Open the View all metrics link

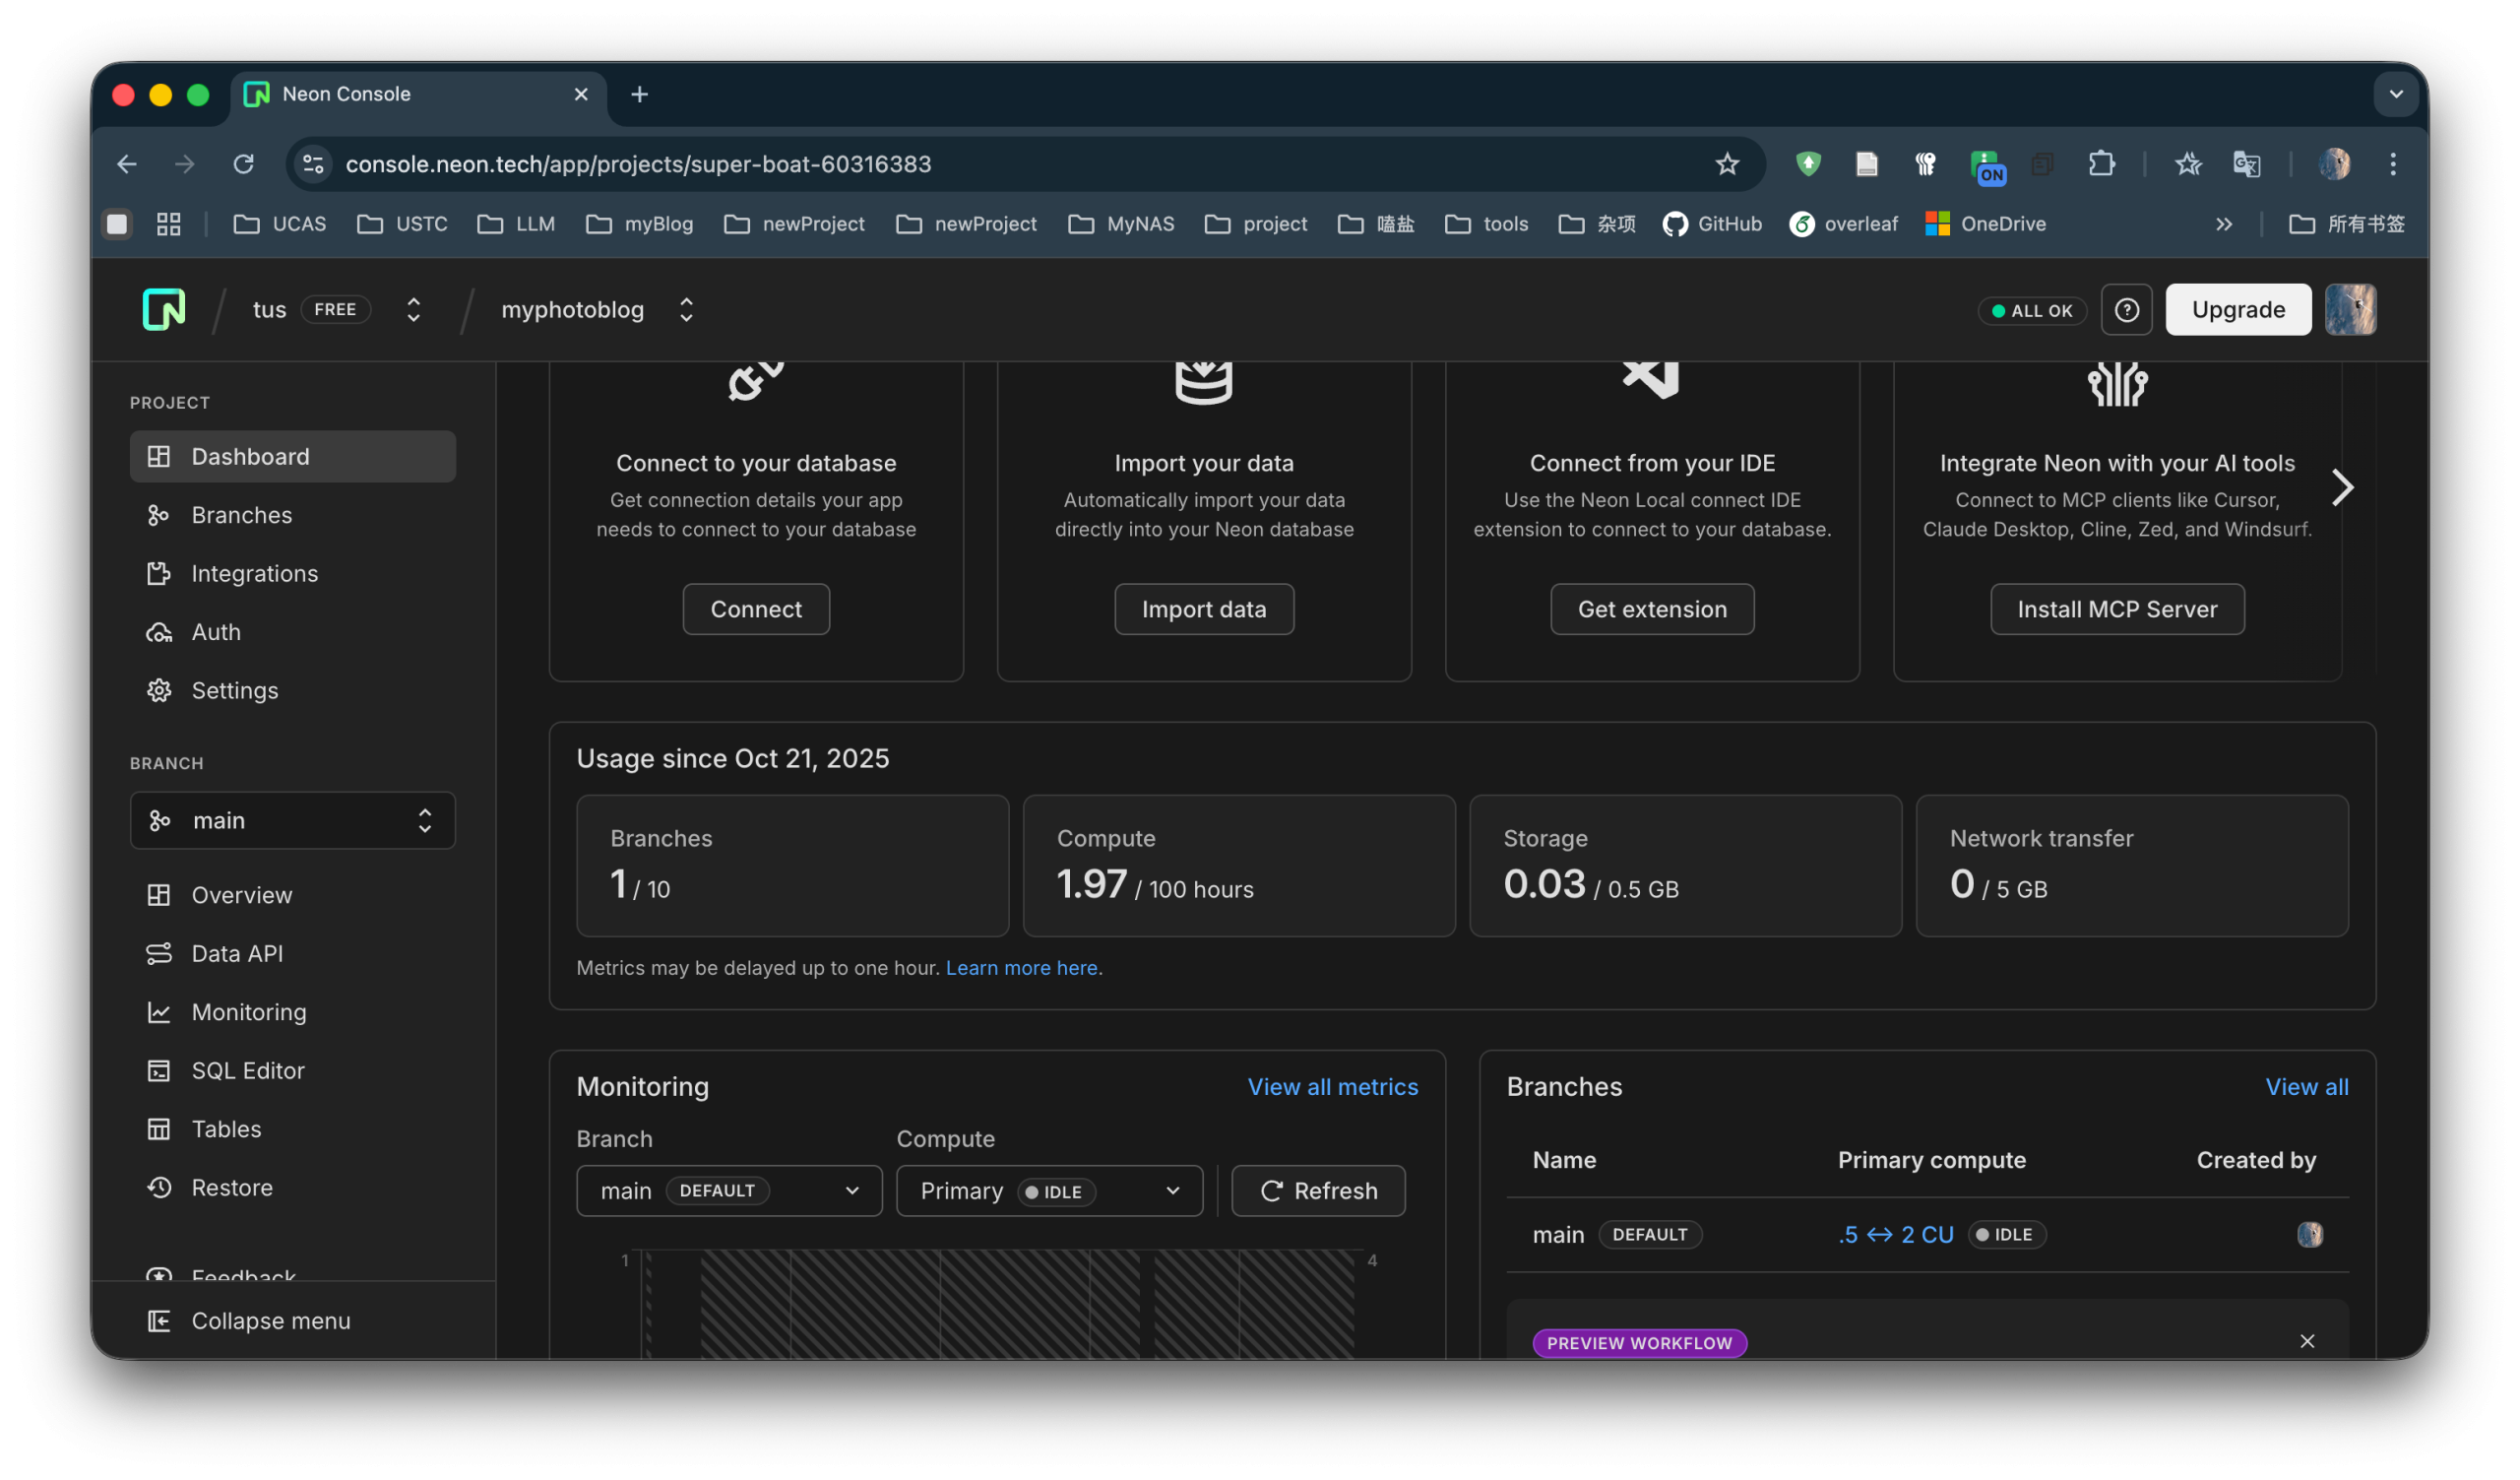tap(1332, 1087)
